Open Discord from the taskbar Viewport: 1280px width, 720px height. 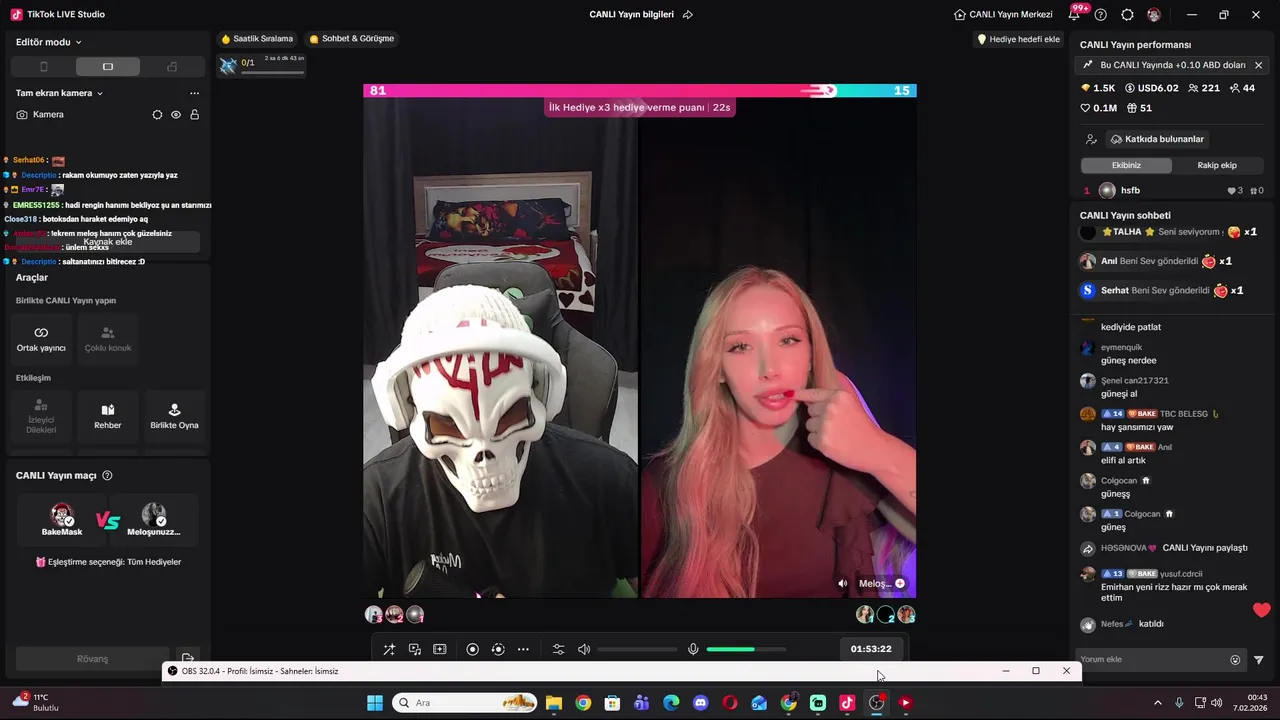700,703
